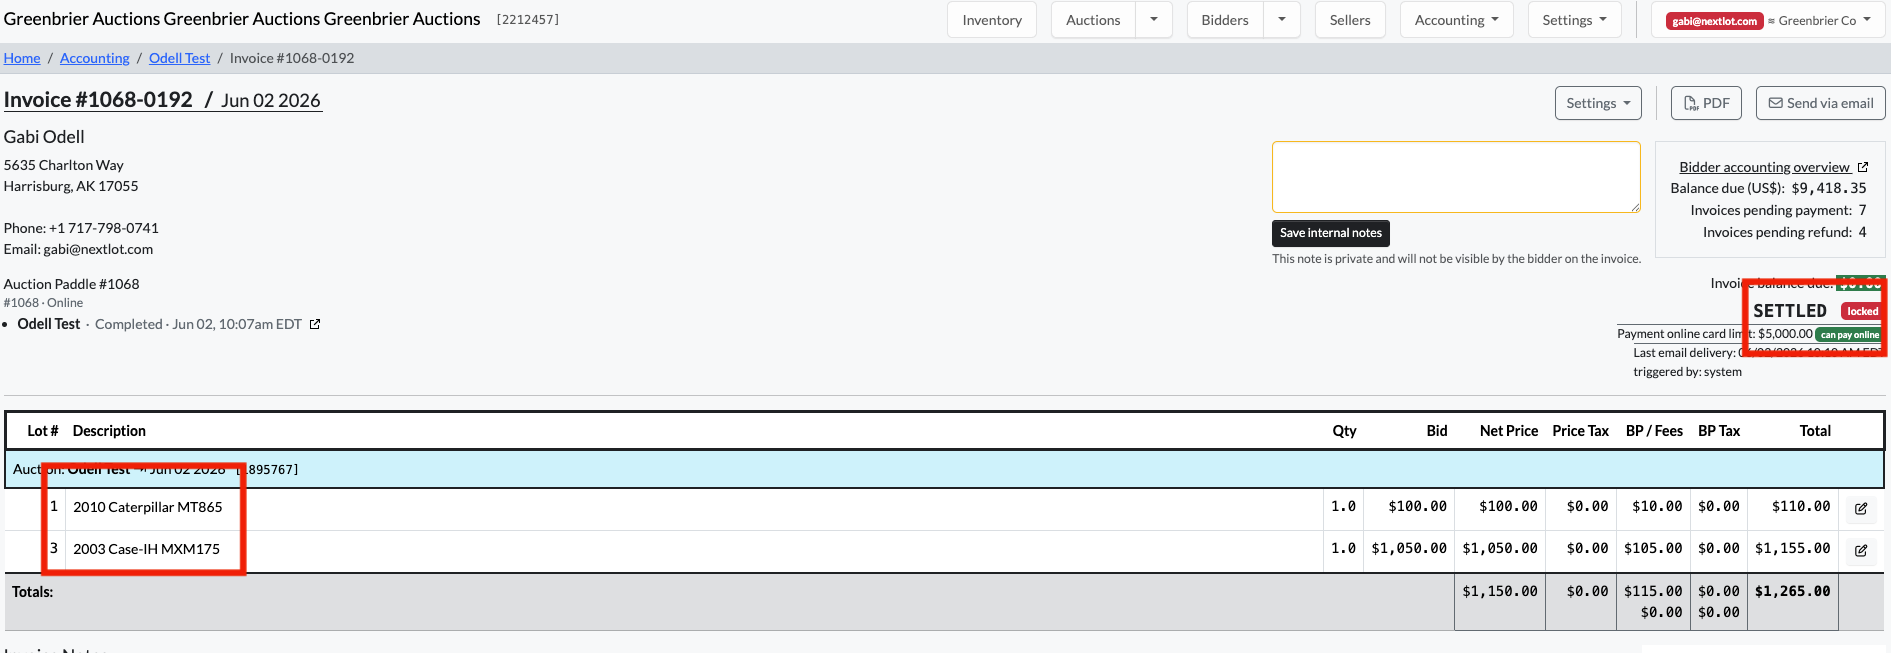
Task: Click the Invoices pending refund count
Action: tap(1862, 232)
